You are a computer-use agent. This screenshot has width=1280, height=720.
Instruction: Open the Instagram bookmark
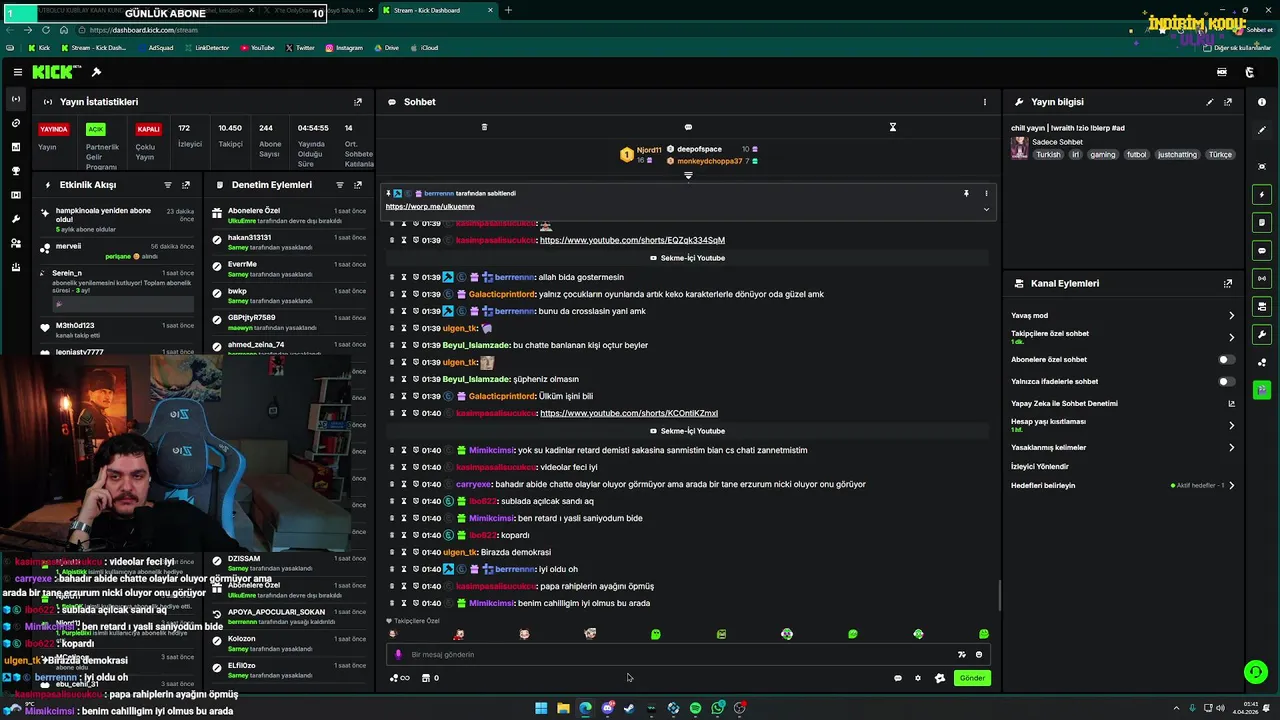click(x=343, y=48)
